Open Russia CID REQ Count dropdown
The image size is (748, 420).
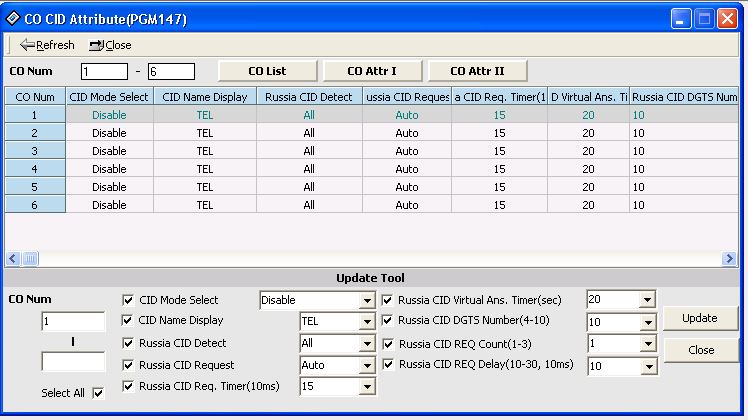(x=646, y=344)
